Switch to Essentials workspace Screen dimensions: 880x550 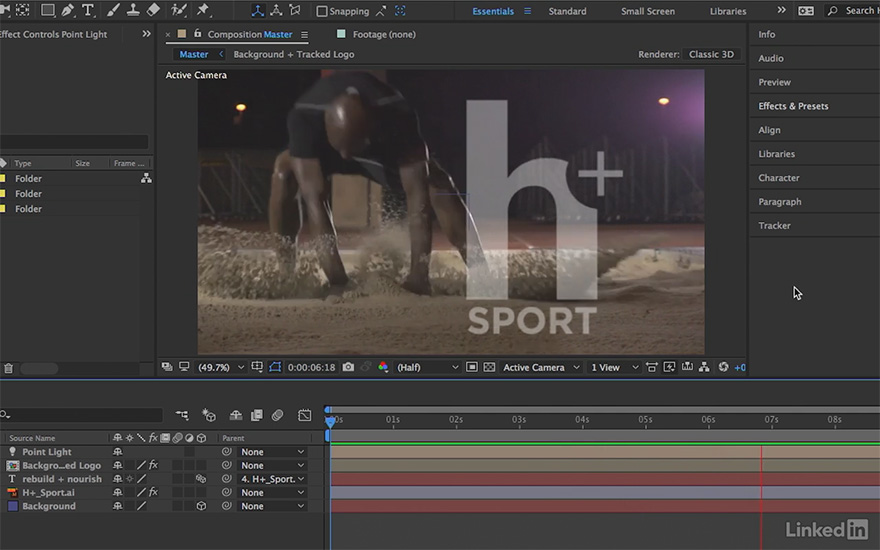[x=493, y=11]
